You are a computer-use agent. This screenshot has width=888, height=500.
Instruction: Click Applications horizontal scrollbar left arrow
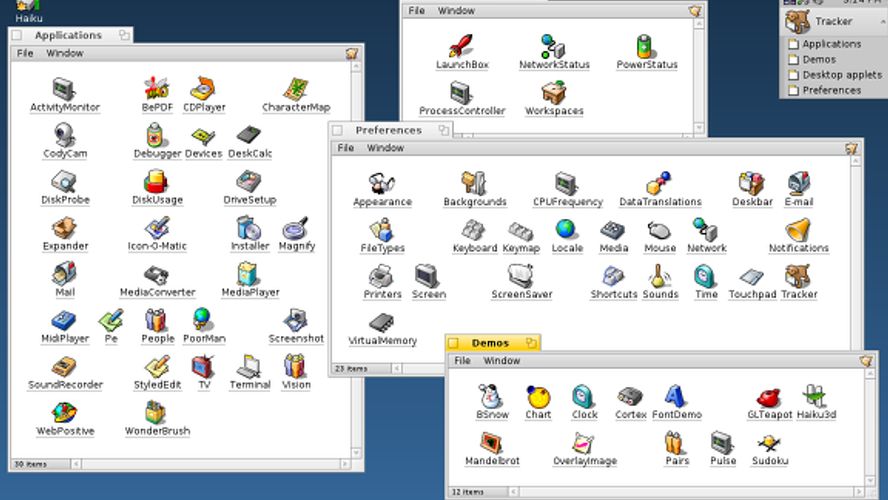pos(76,464)
